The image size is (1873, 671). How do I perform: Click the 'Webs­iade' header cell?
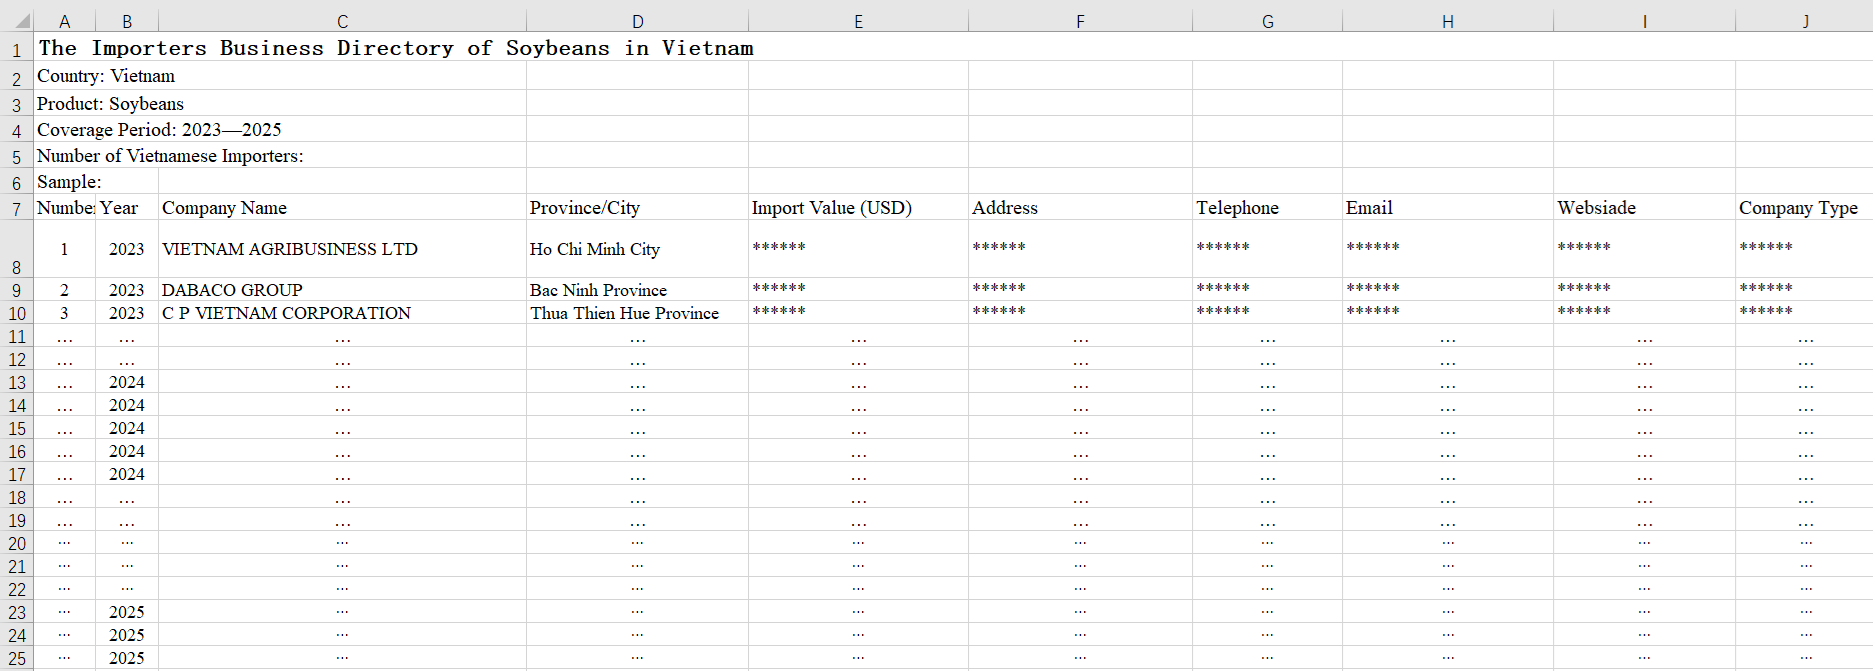click(1596, 208)
